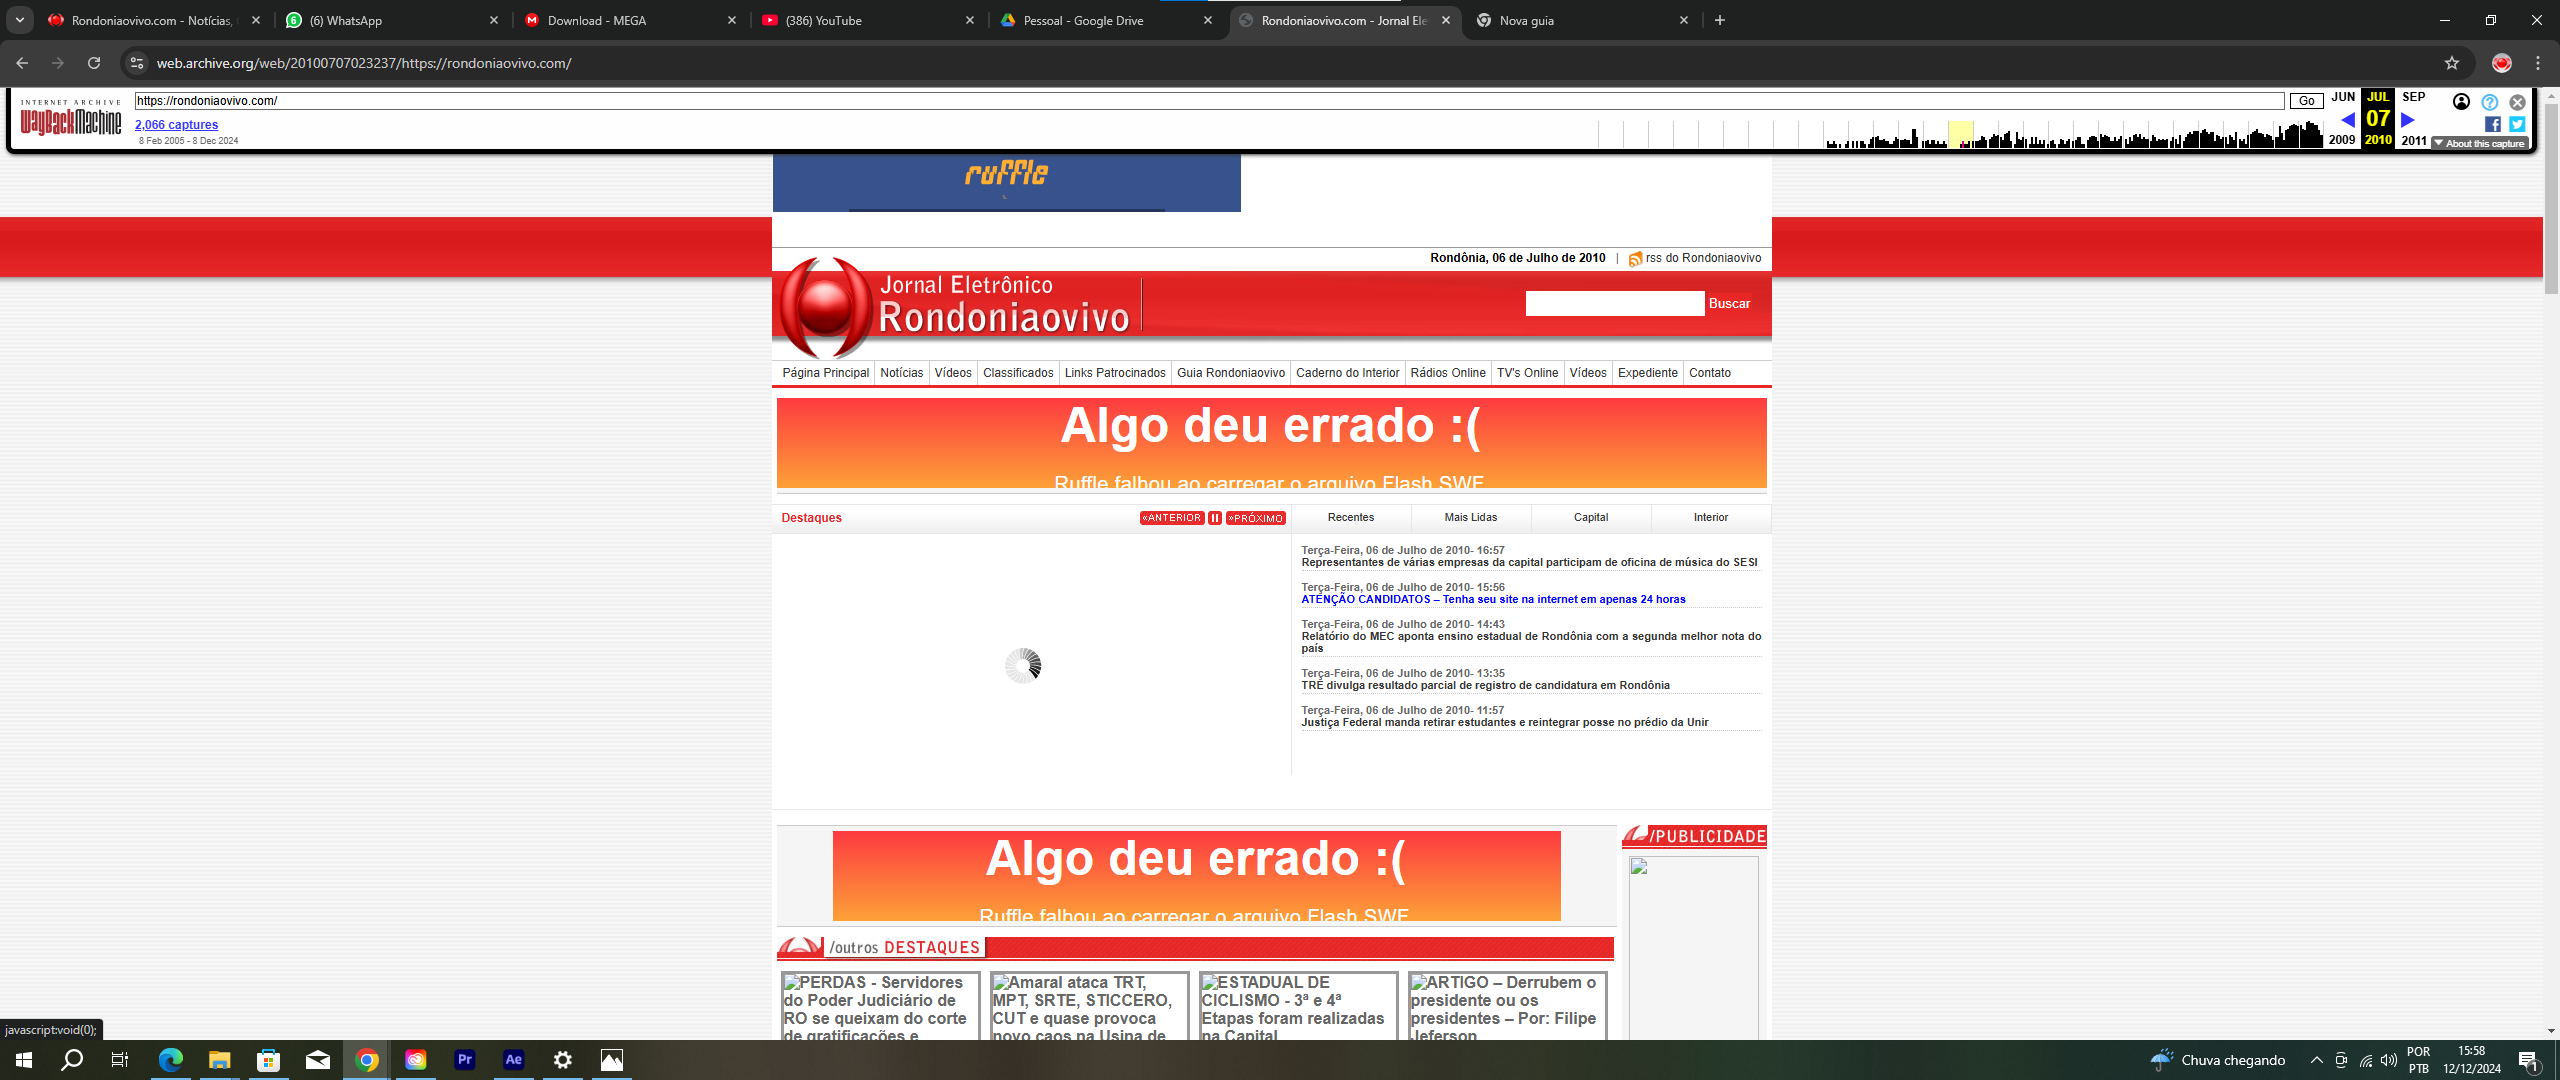Click the Rondoniaovivo search input field
The image size is (2560, 1080).
coord(1614,304)
